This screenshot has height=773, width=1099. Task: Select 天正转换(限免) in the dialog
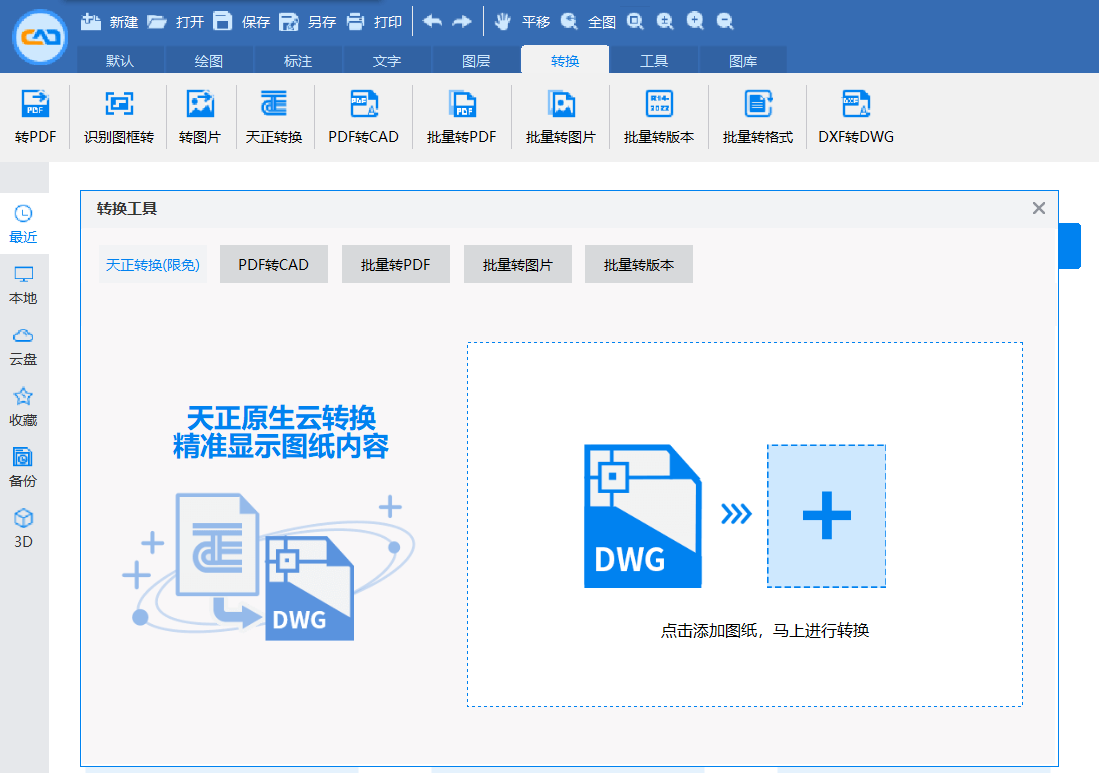coord(153,264)
